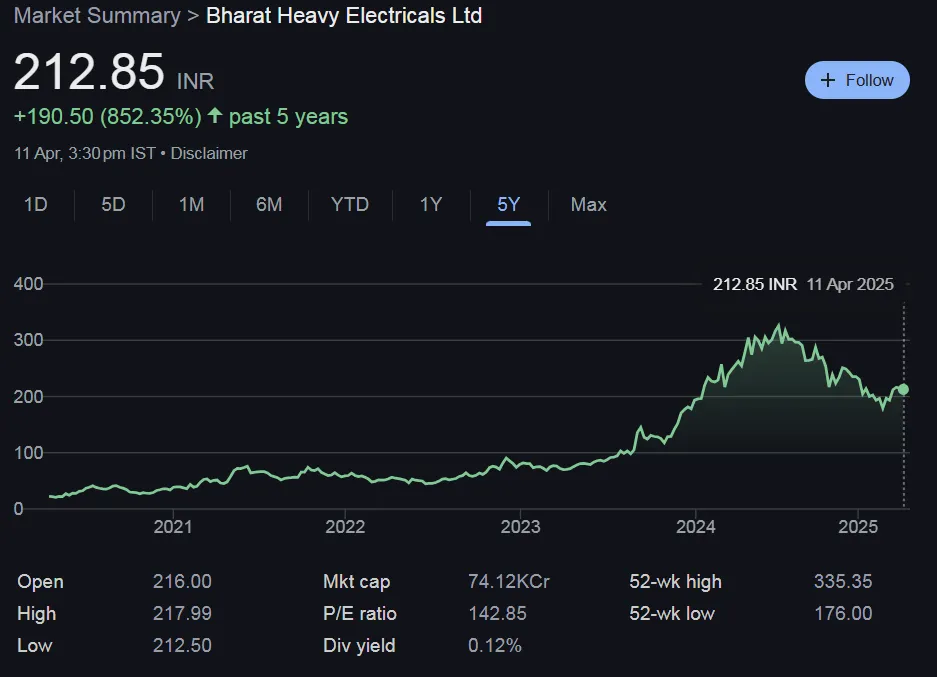Click the 2024 label on the chart axis

696,526
